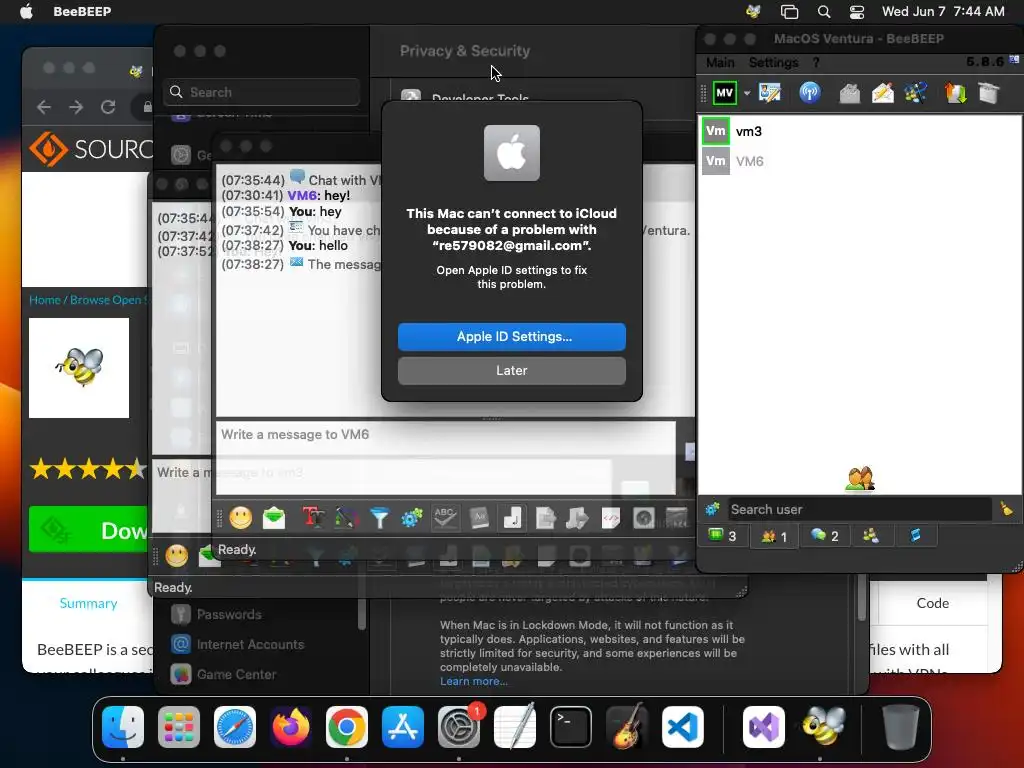Click the send file document icon
This screenshot has height=768, width=1024.
[x=545, y=519]
